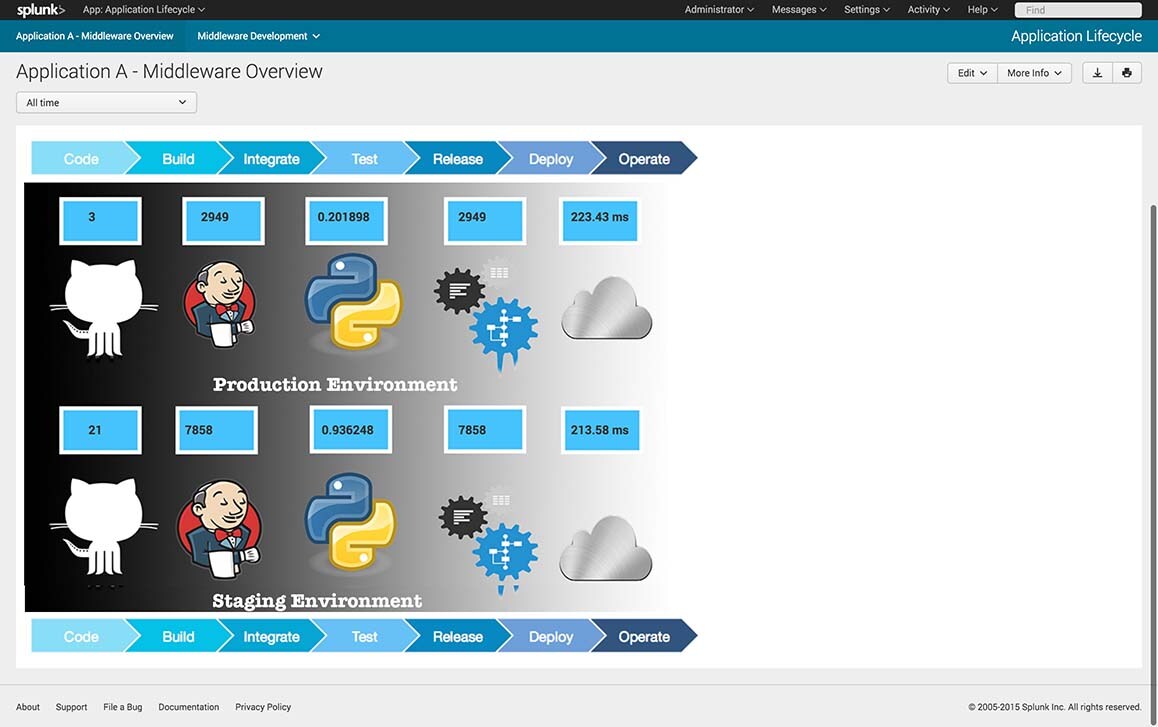Open the Administrator menu

click(719, 10)
